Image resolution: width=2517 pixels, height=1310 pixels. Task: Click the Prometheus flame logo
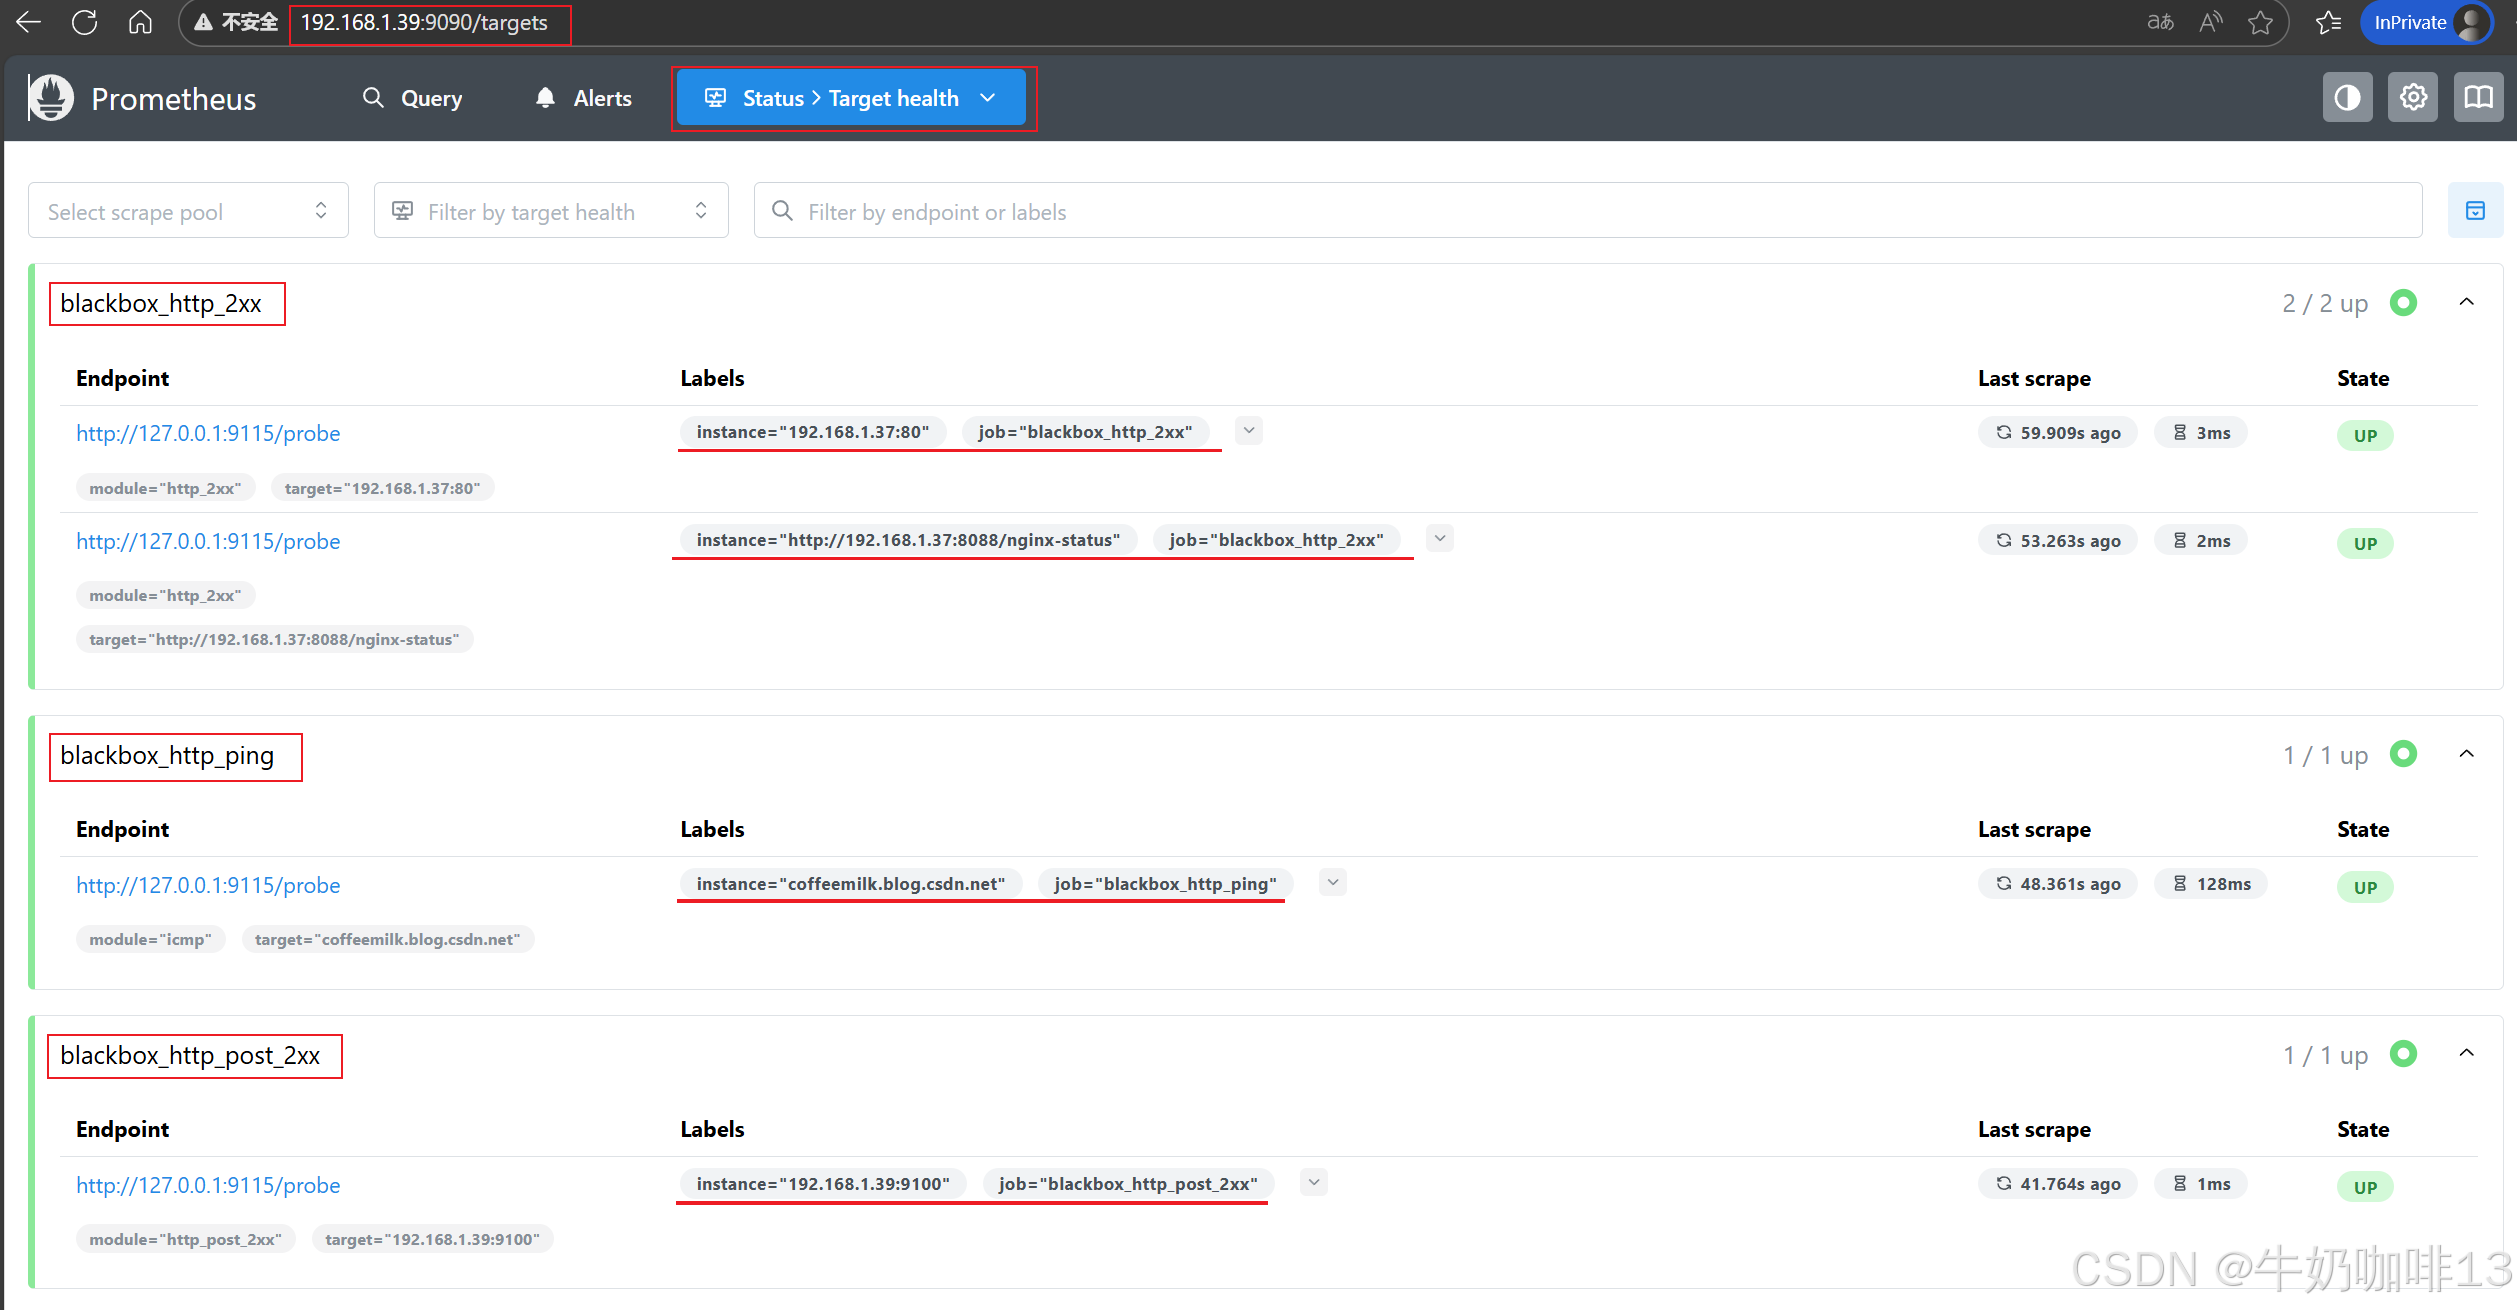pyautogui.click(x=51, y=98)
